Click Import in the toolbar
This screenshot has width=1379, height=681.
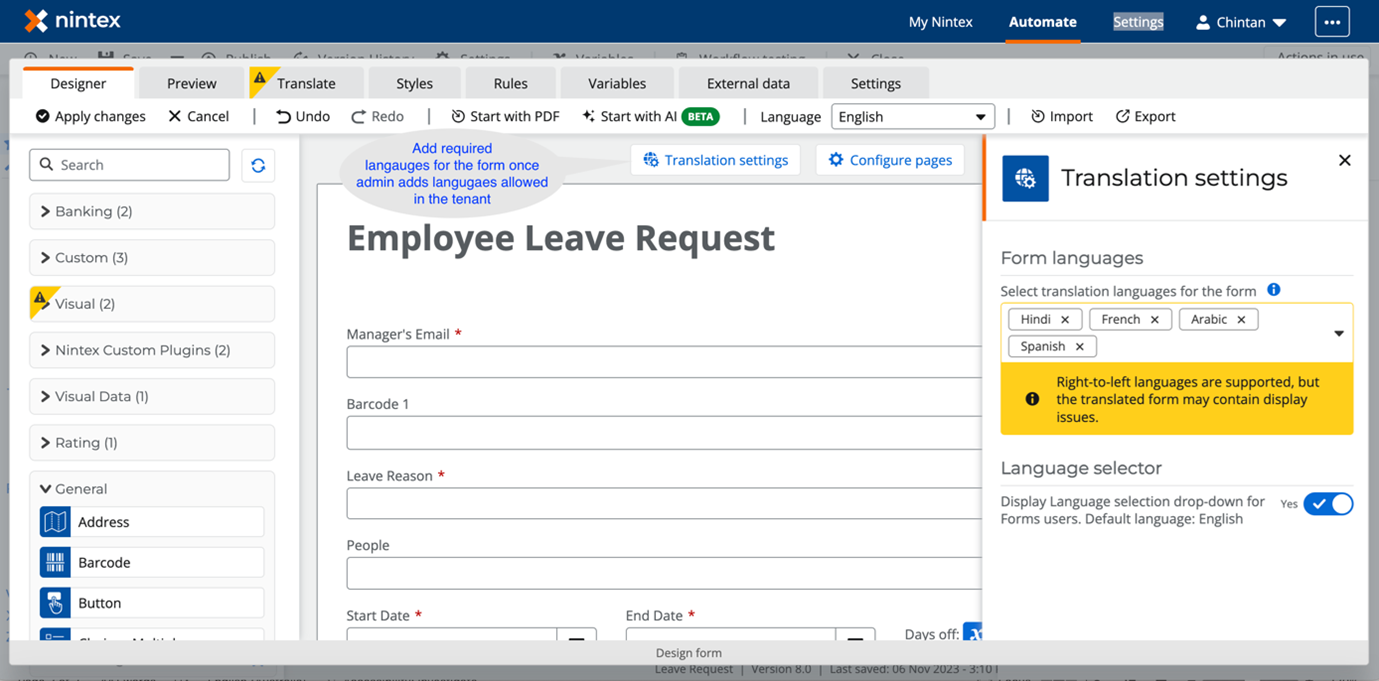(1062, 116)
